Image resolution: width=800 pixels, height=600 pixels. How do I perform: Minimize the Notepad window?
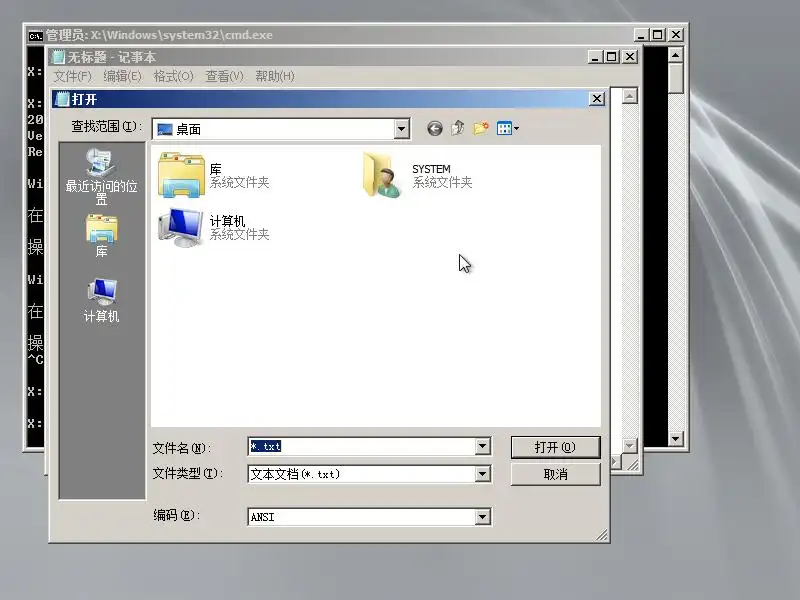pyautogui.click(x=595, y=57)
